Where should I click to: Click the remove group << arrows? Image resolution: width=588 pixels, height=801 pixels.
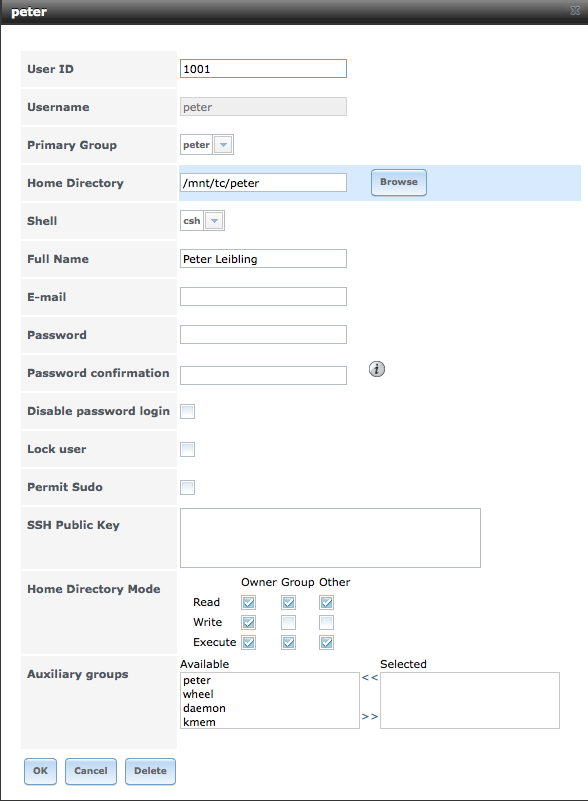pyautogui.click(x=370, y=677)
